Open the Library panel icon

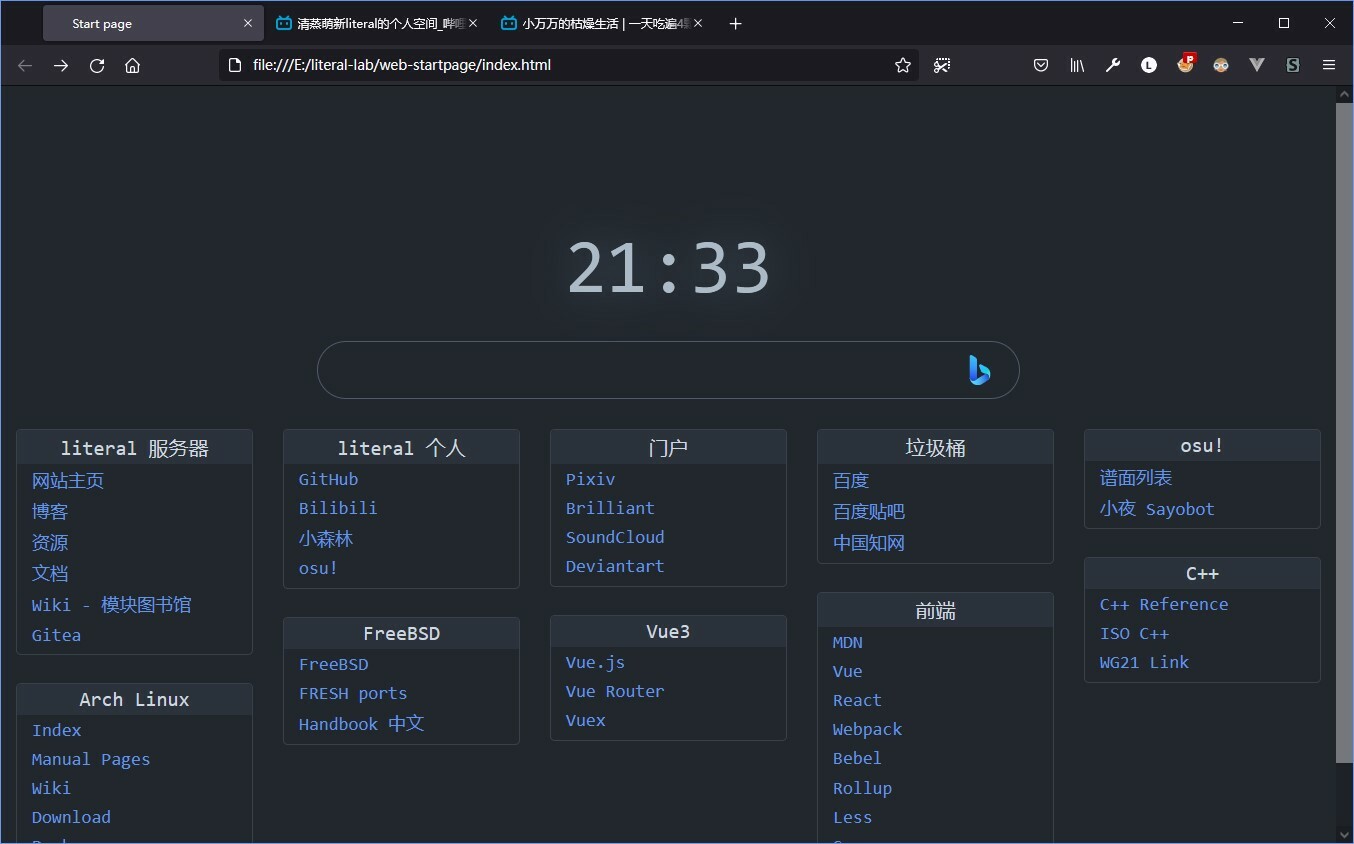coord(1077,65)
